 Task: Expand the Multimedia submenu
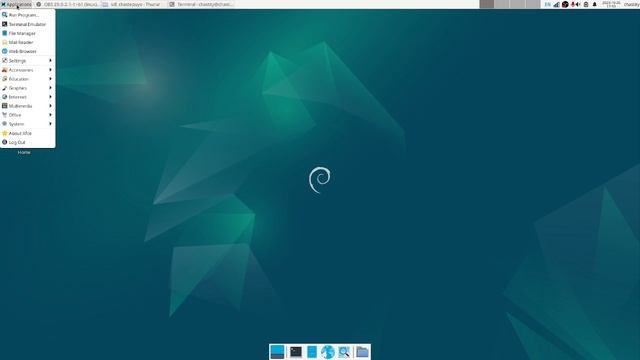tap(28, 106)
